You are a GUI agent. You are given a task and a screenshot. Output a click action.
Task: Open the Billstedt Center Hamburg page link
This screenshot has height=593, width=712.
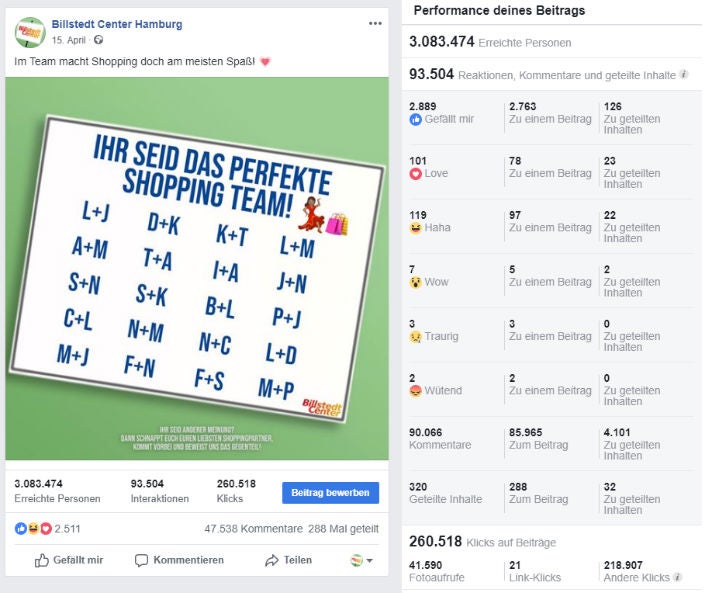[116, 24]
